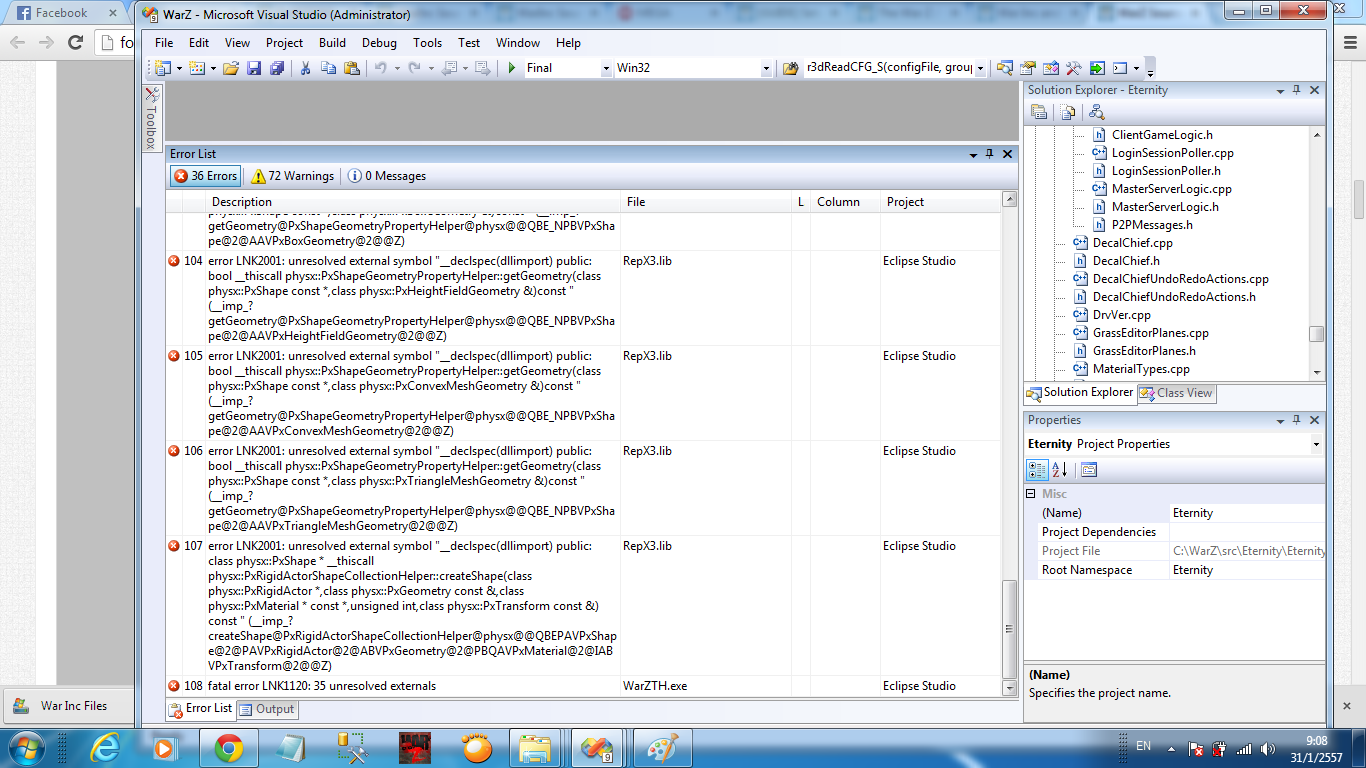Click the Properties icon in Solution Explorer toolbar
Screen dimensions: 1366x768
click(x=1039, y=112)
